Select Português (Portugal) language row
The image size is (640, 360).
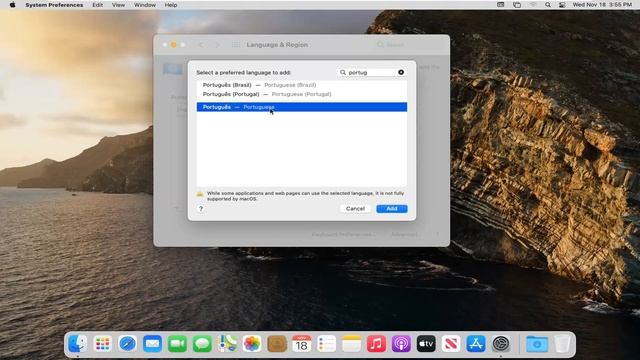click(x=302, y=94)
